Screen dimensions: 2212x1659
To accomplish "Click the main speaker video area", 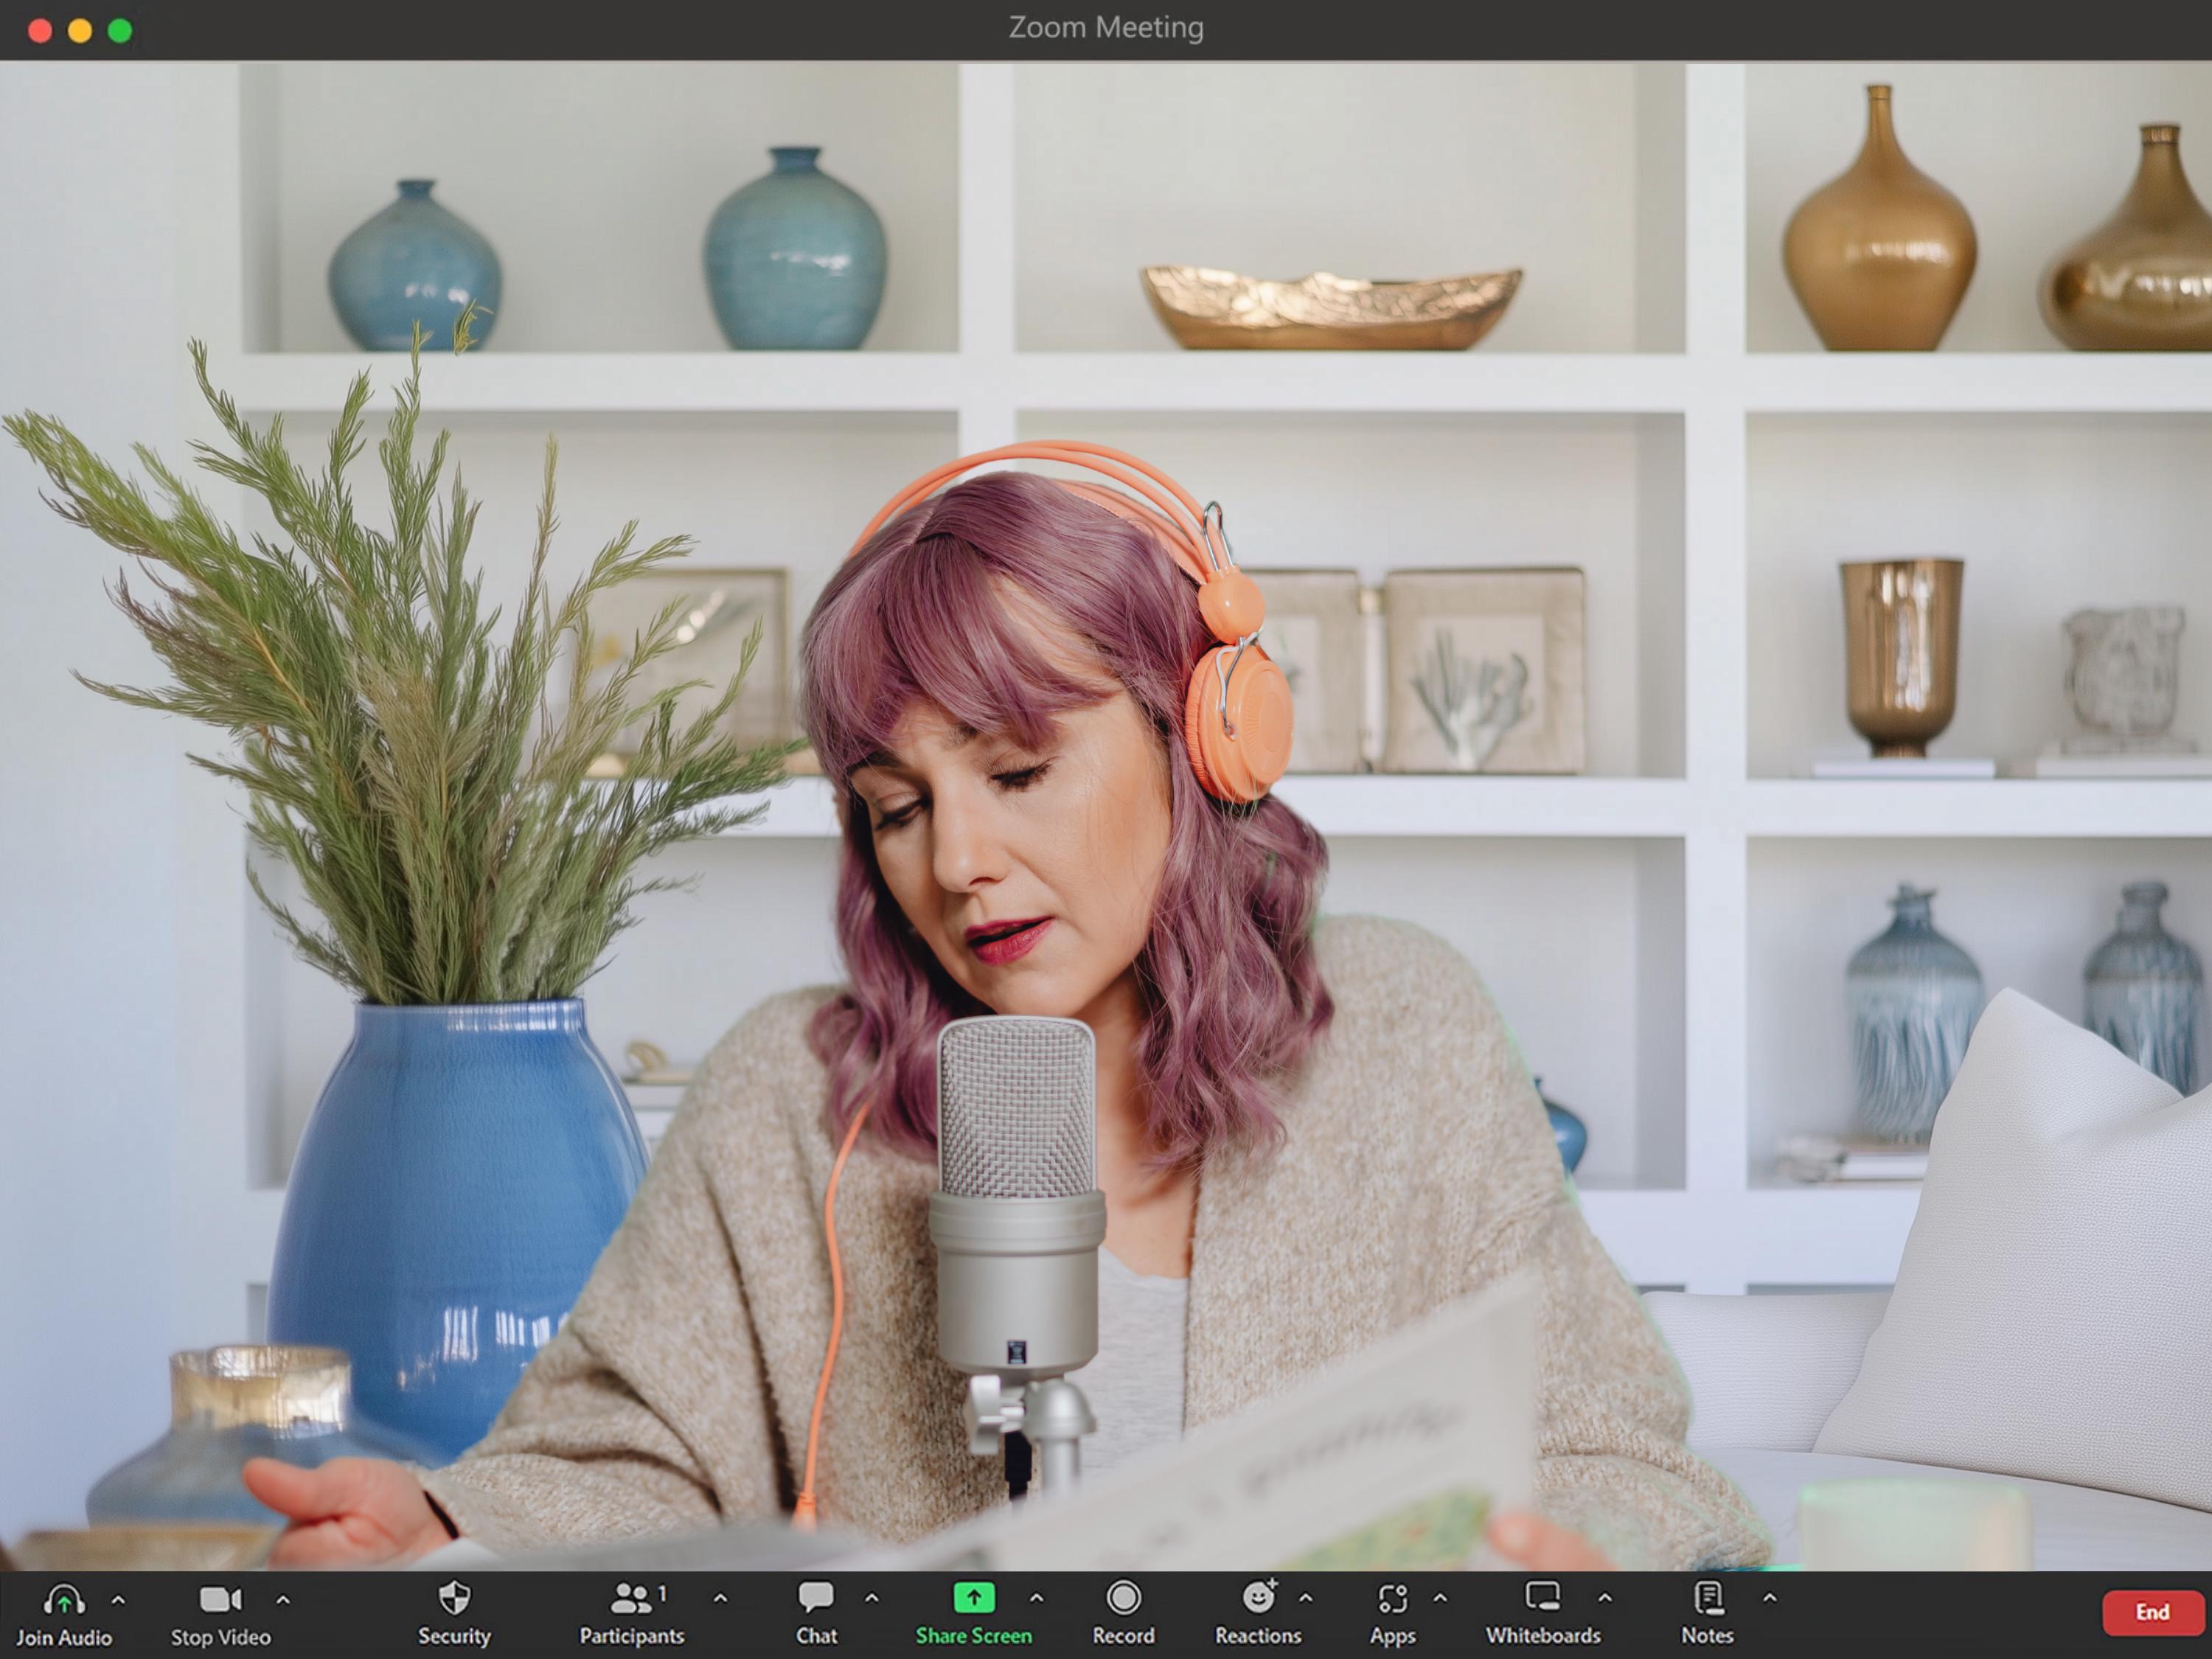I will pos(1106,815).
